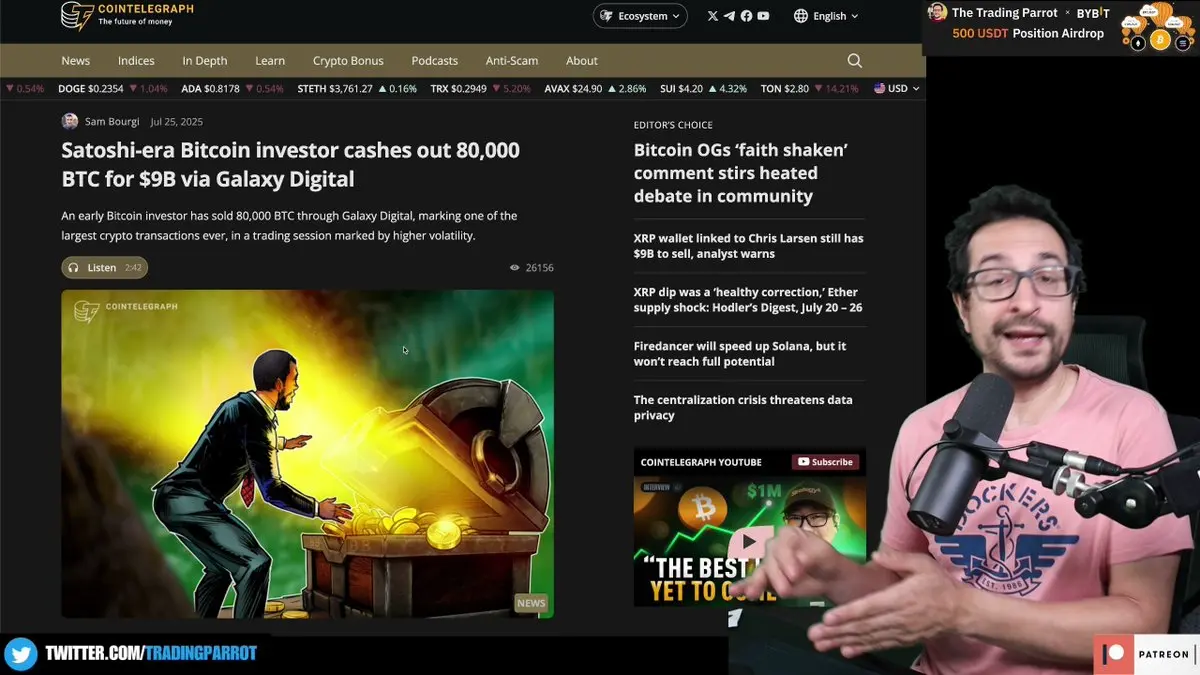
Task: Click Sam Bourgi's author avatar
Action: click(70, 122)
